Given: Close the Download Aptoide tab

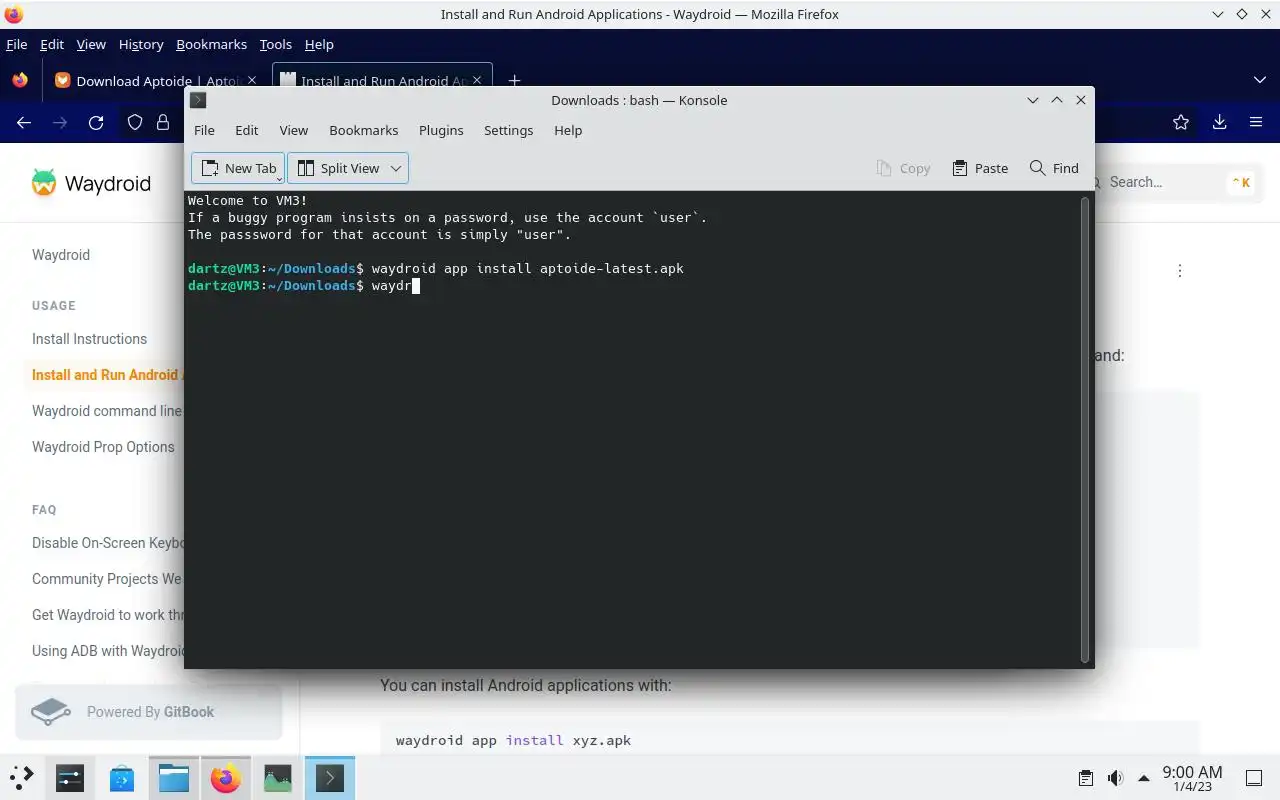Looking at the screenshot, I should [x=252, y=80].
